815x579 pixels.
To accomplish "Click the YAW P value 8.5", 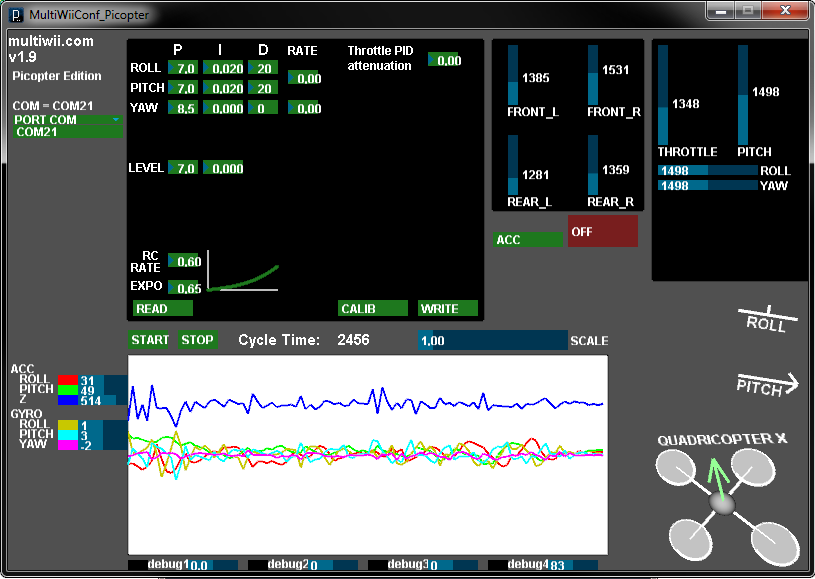I will [x=183, y=108].
